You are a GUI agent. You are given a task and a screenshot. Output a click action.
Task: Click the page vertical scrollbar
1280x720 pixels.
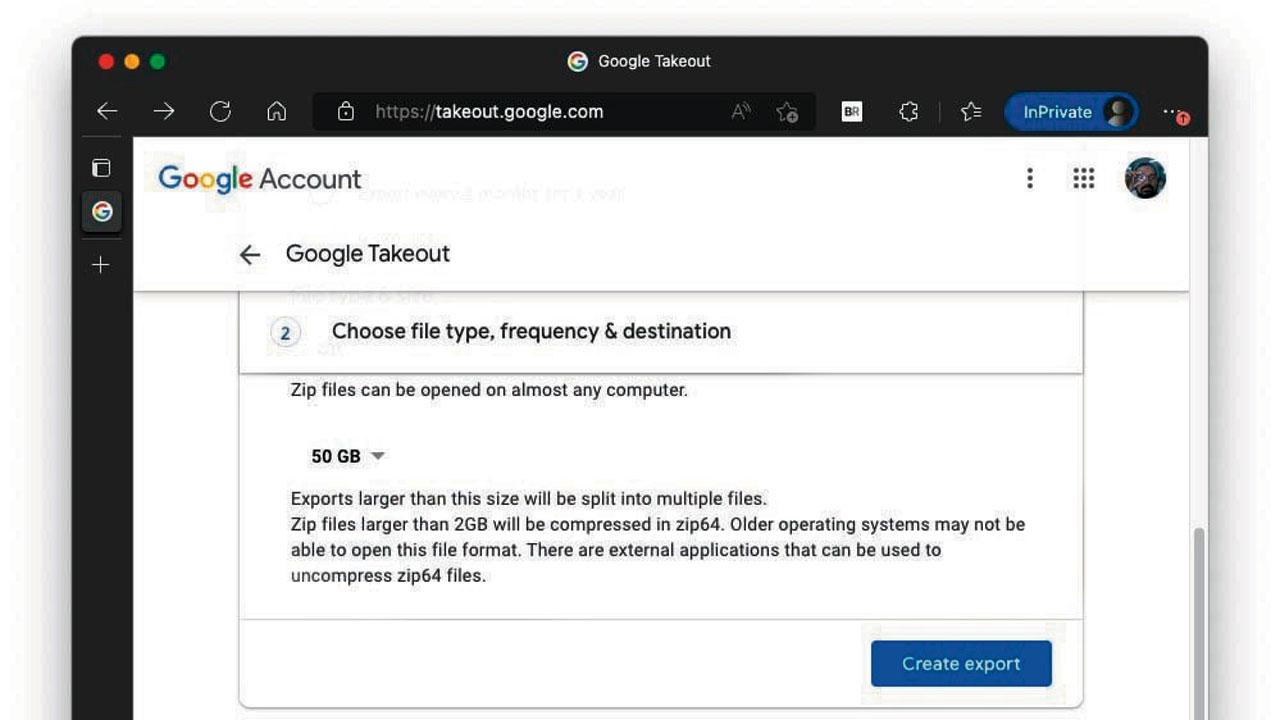[1200, 622]
